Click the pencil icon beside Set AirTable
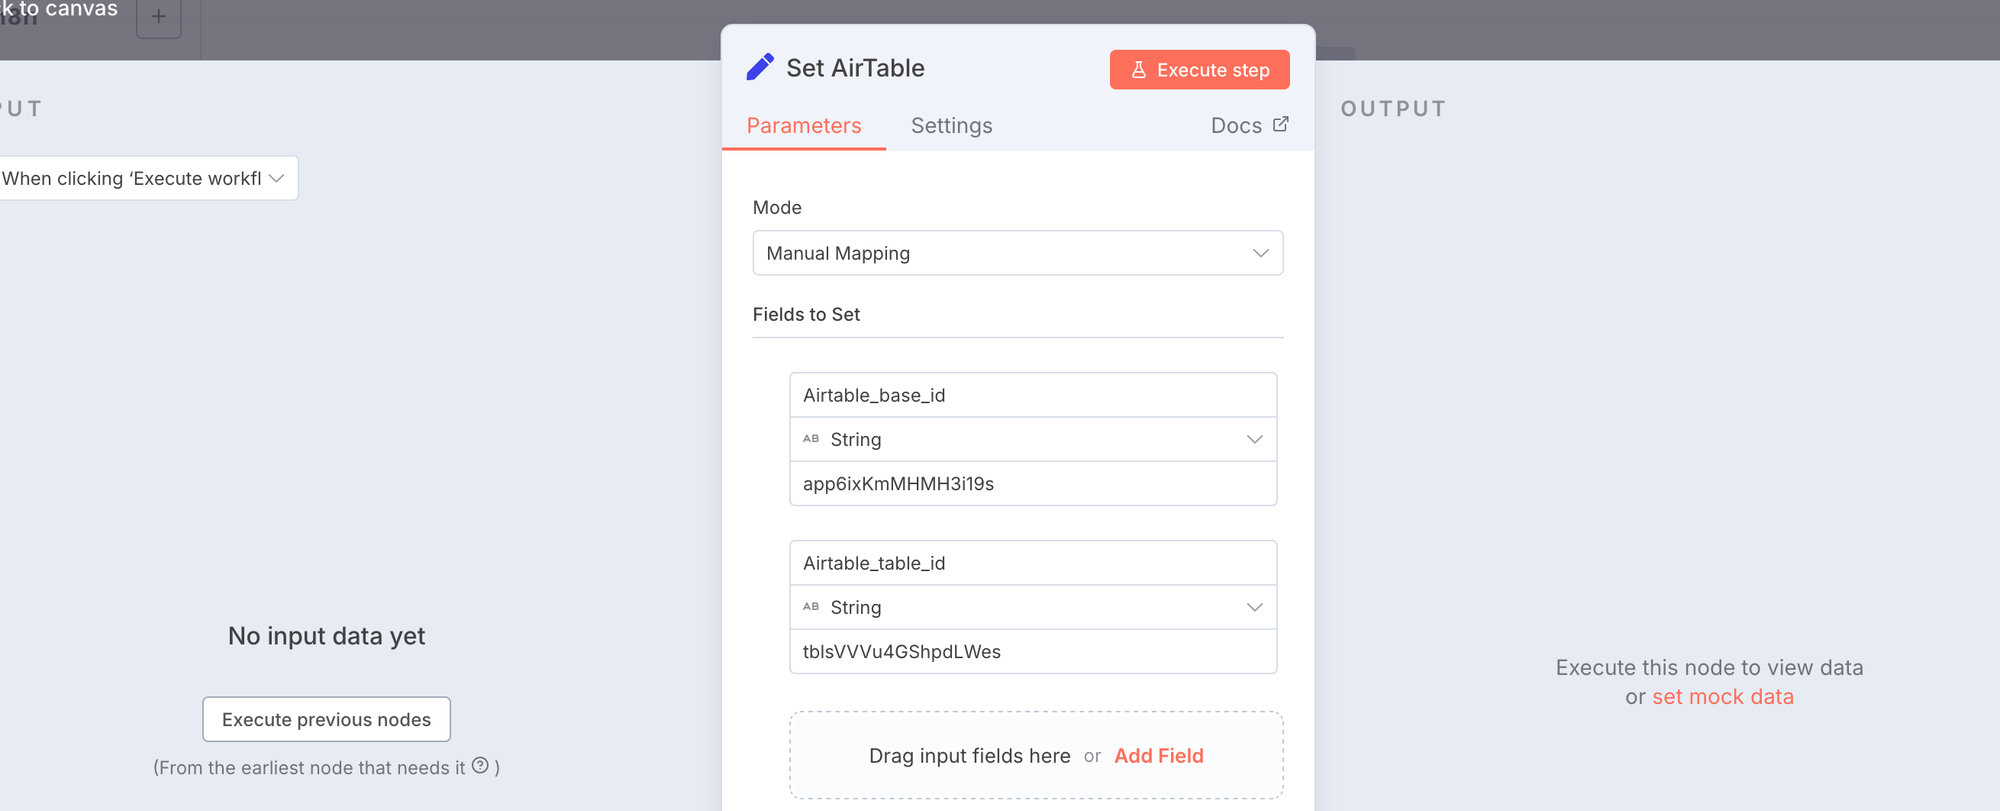The image size is (2000, 811). [760, 67]
